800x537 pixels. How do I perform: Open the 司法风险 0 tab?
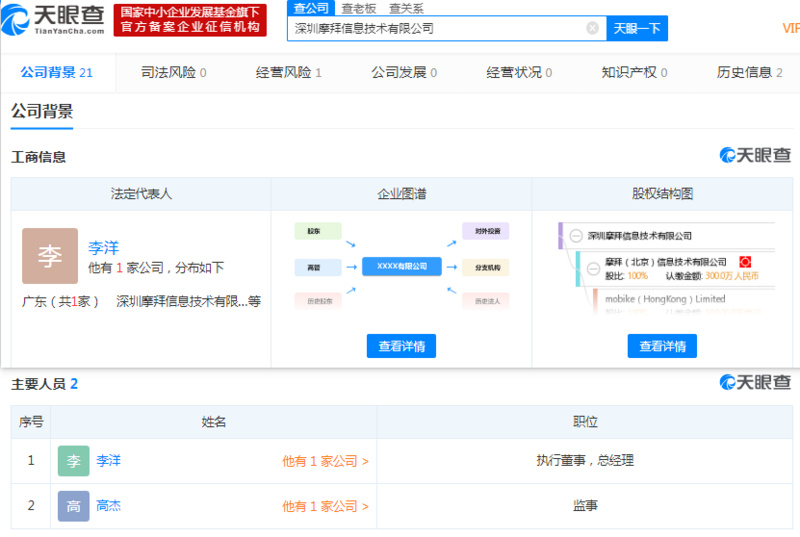click(x=173, y=72)
